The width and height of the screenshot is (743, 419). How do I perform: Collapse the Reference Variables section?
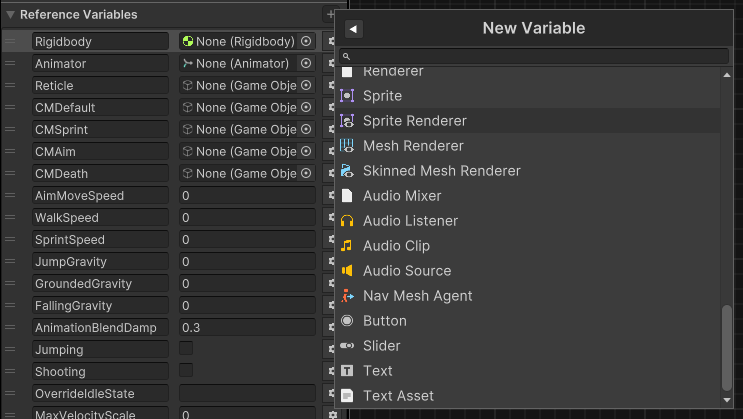pyautogui.click(x=10, y=15)
